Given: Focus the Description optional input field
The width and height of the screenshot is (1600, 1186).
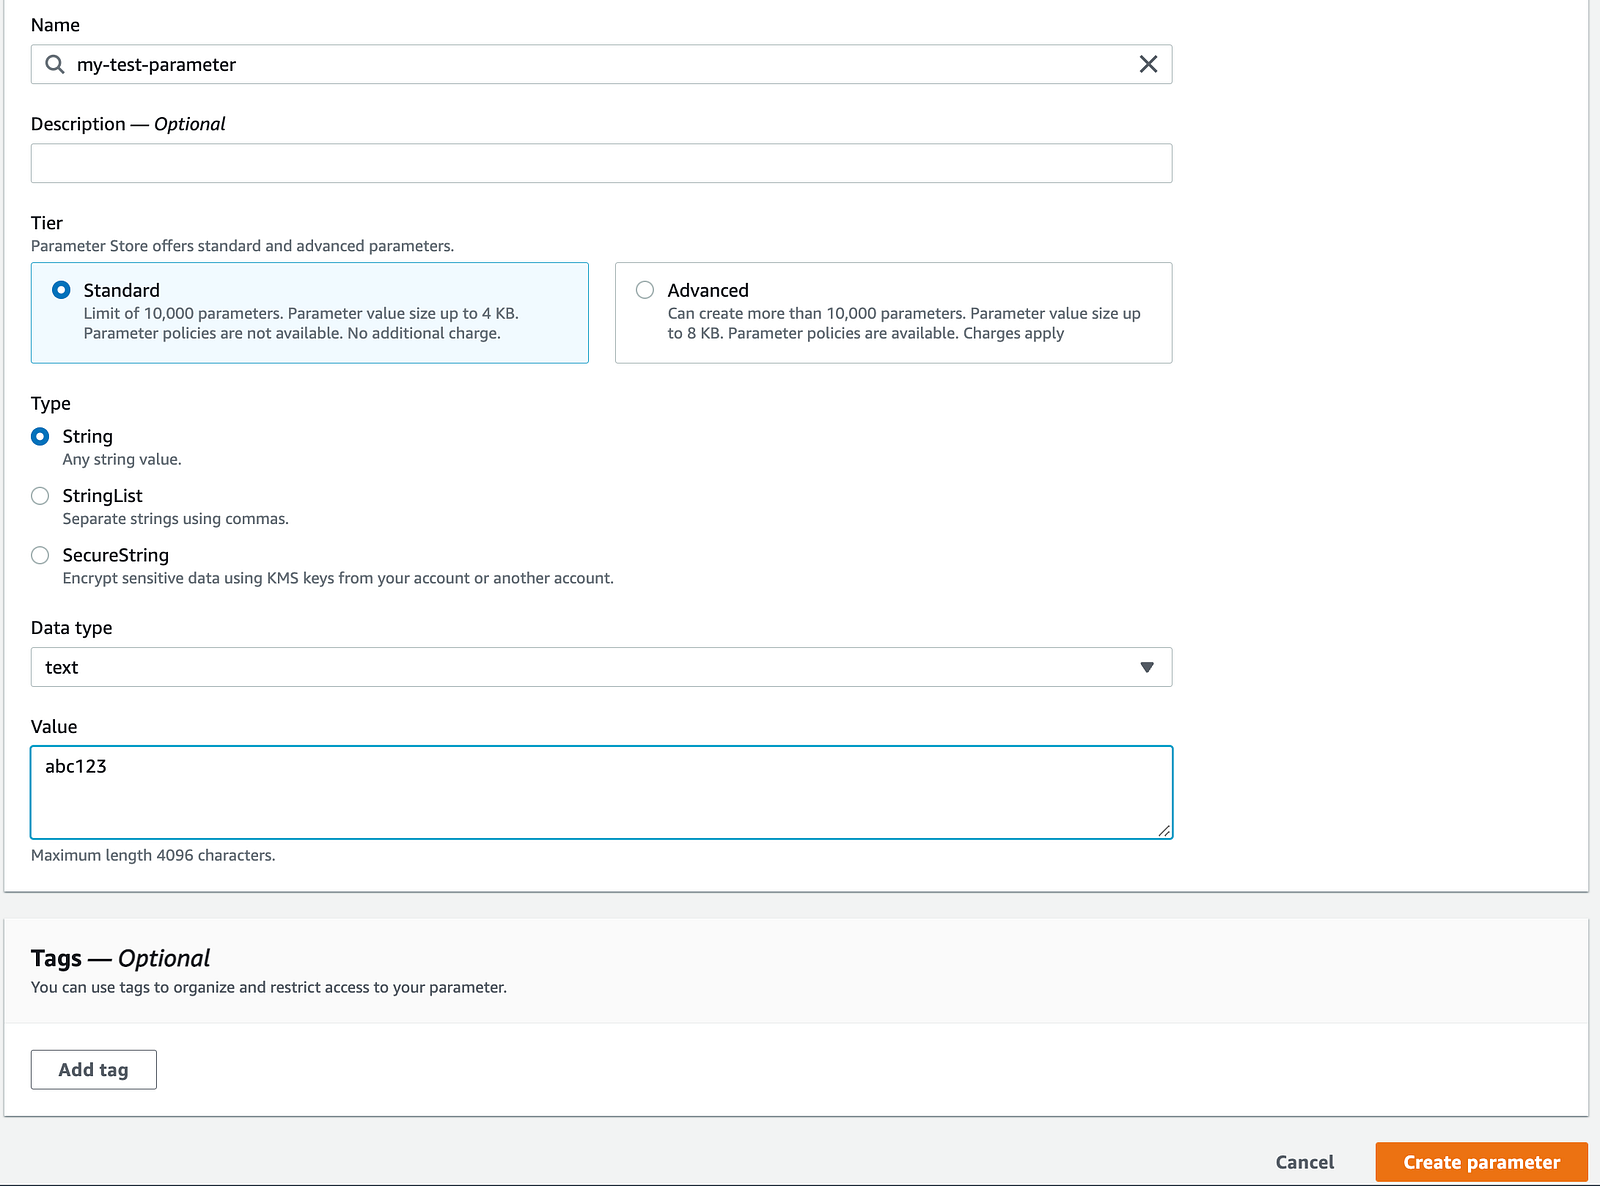Looking at the screenshot, I should (601, 163).
